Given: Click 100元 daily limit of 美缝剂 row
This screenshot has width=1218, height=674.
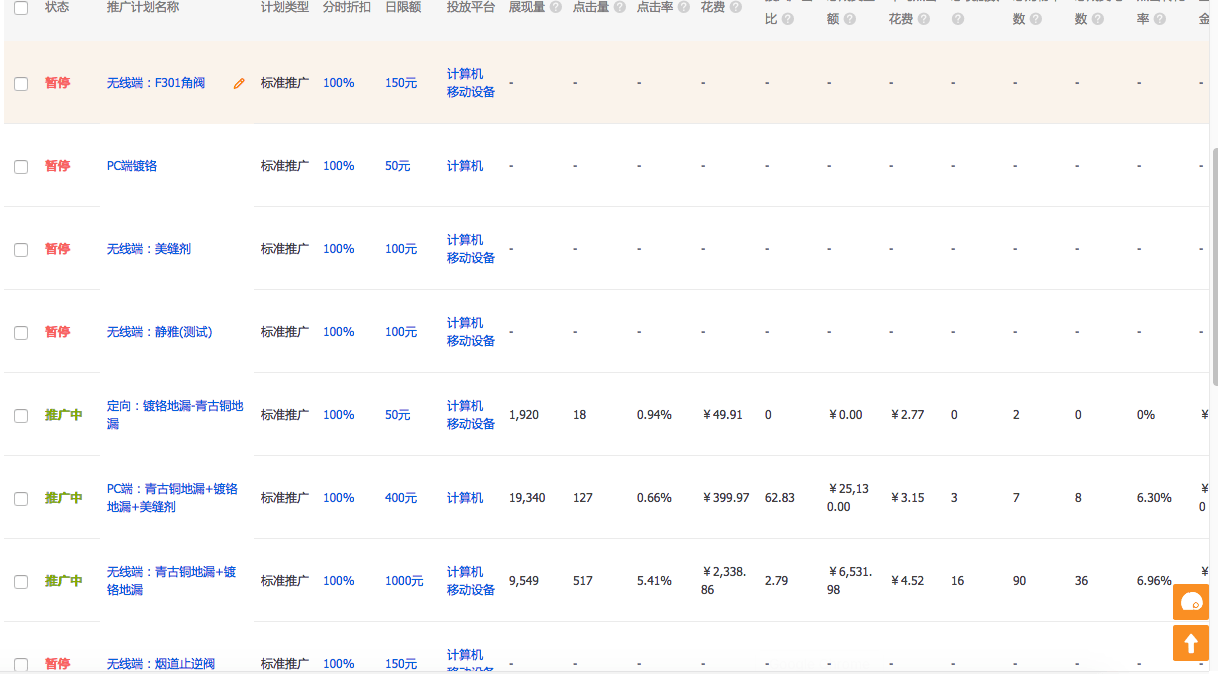Looking at the screenshot, I should click(401, 249).
